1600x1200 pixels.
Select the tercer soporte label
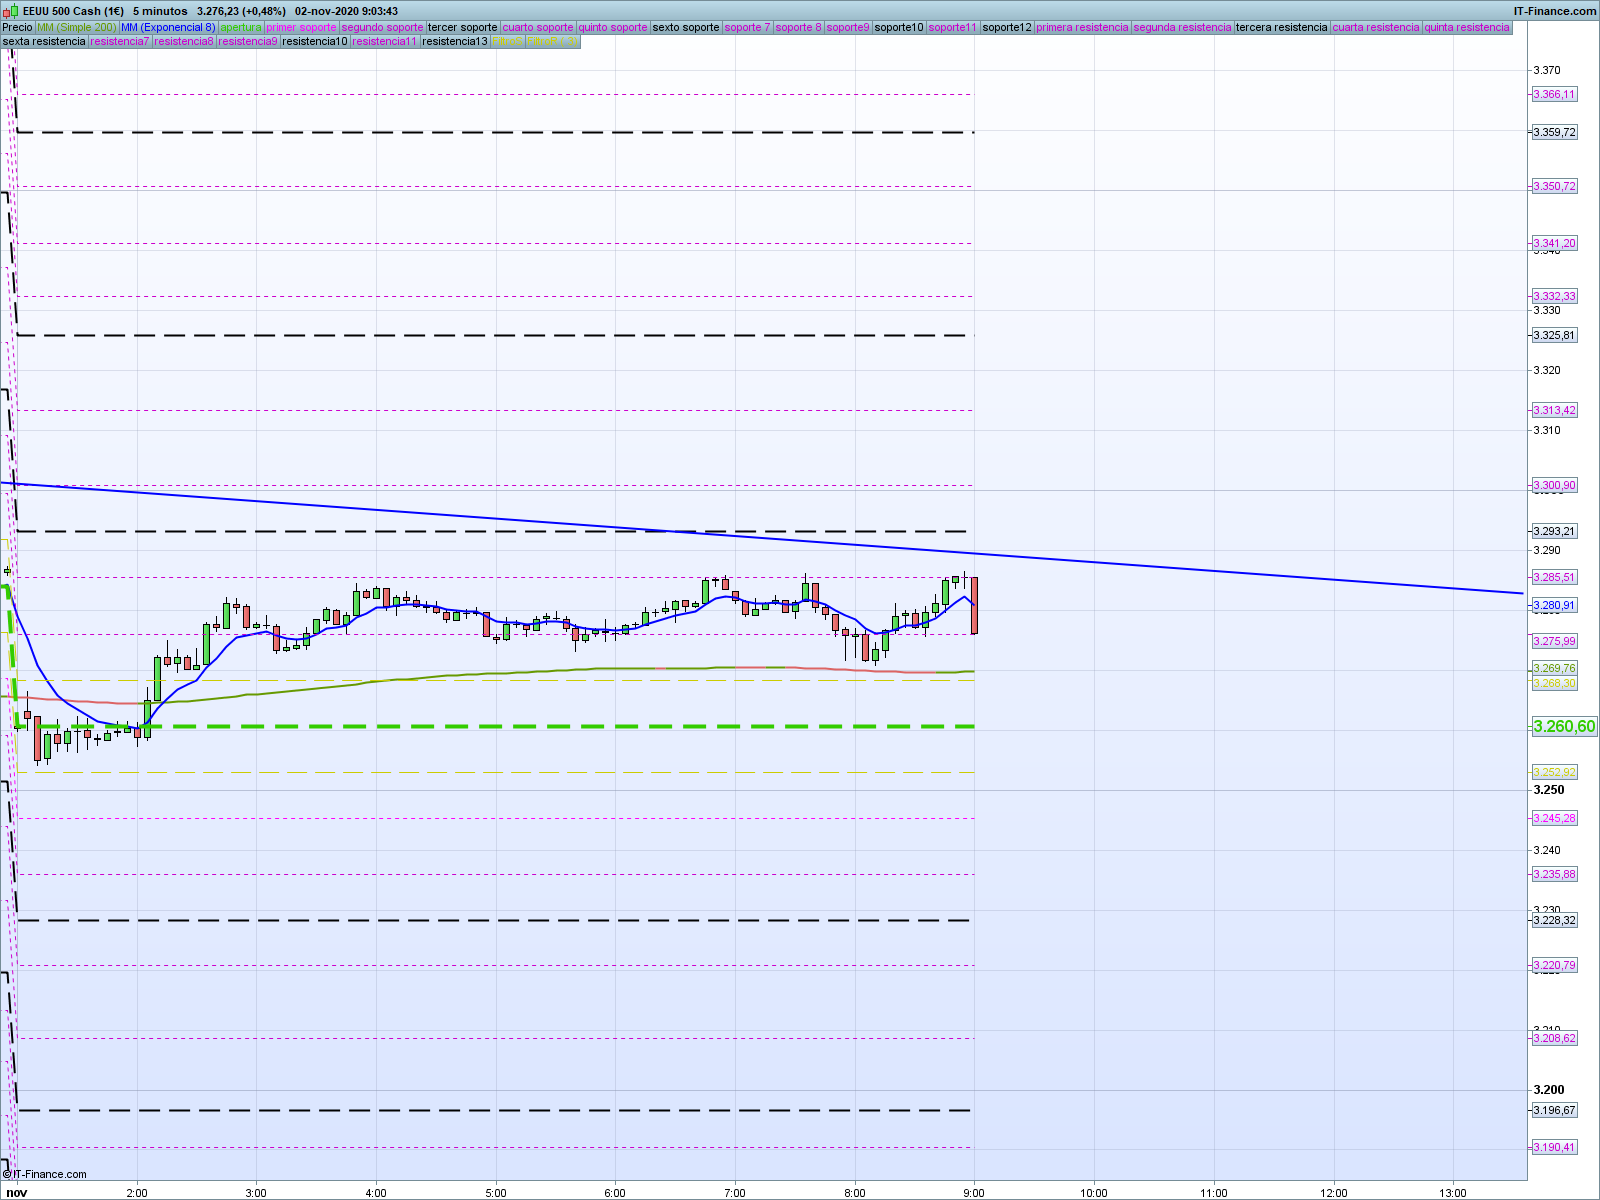point(462,27)
